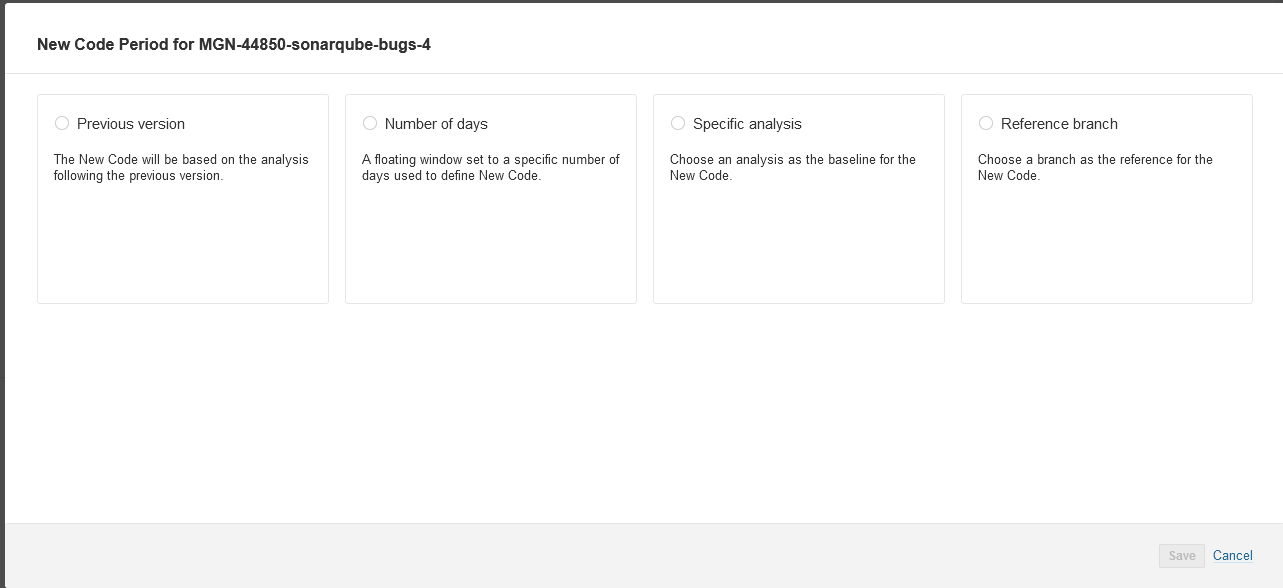
Task: Click the 'Choose a branch as the reference' text
Action: (1095, 168)
